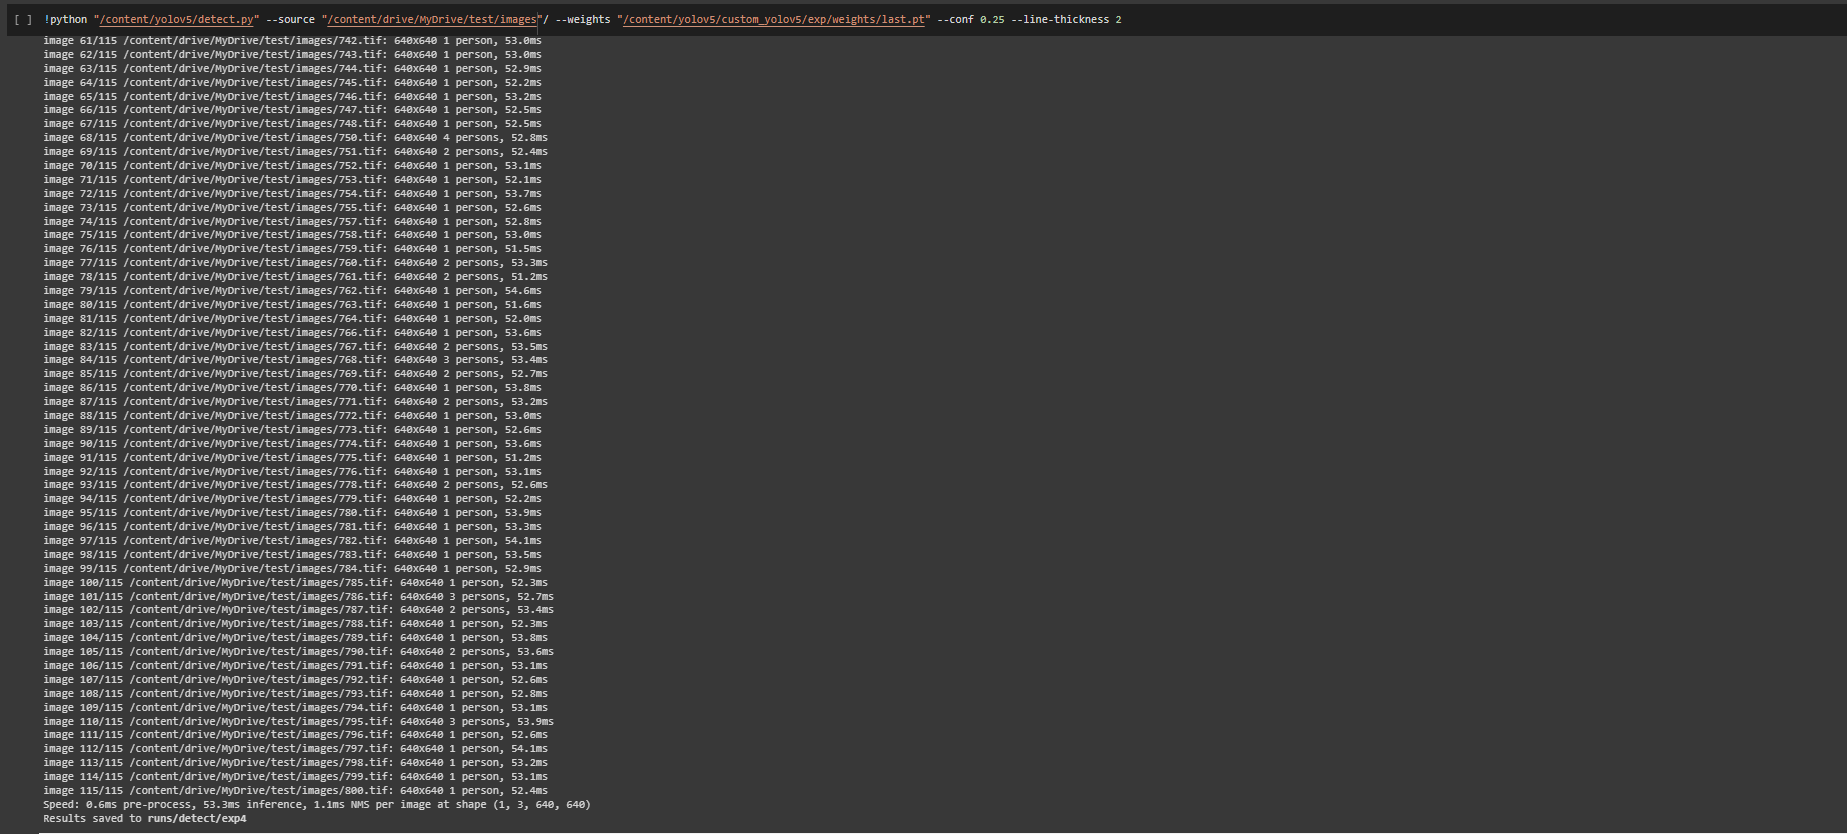Click the --line-thickness 2 argument
The image size is (1847, 834).
[1065, 20]
